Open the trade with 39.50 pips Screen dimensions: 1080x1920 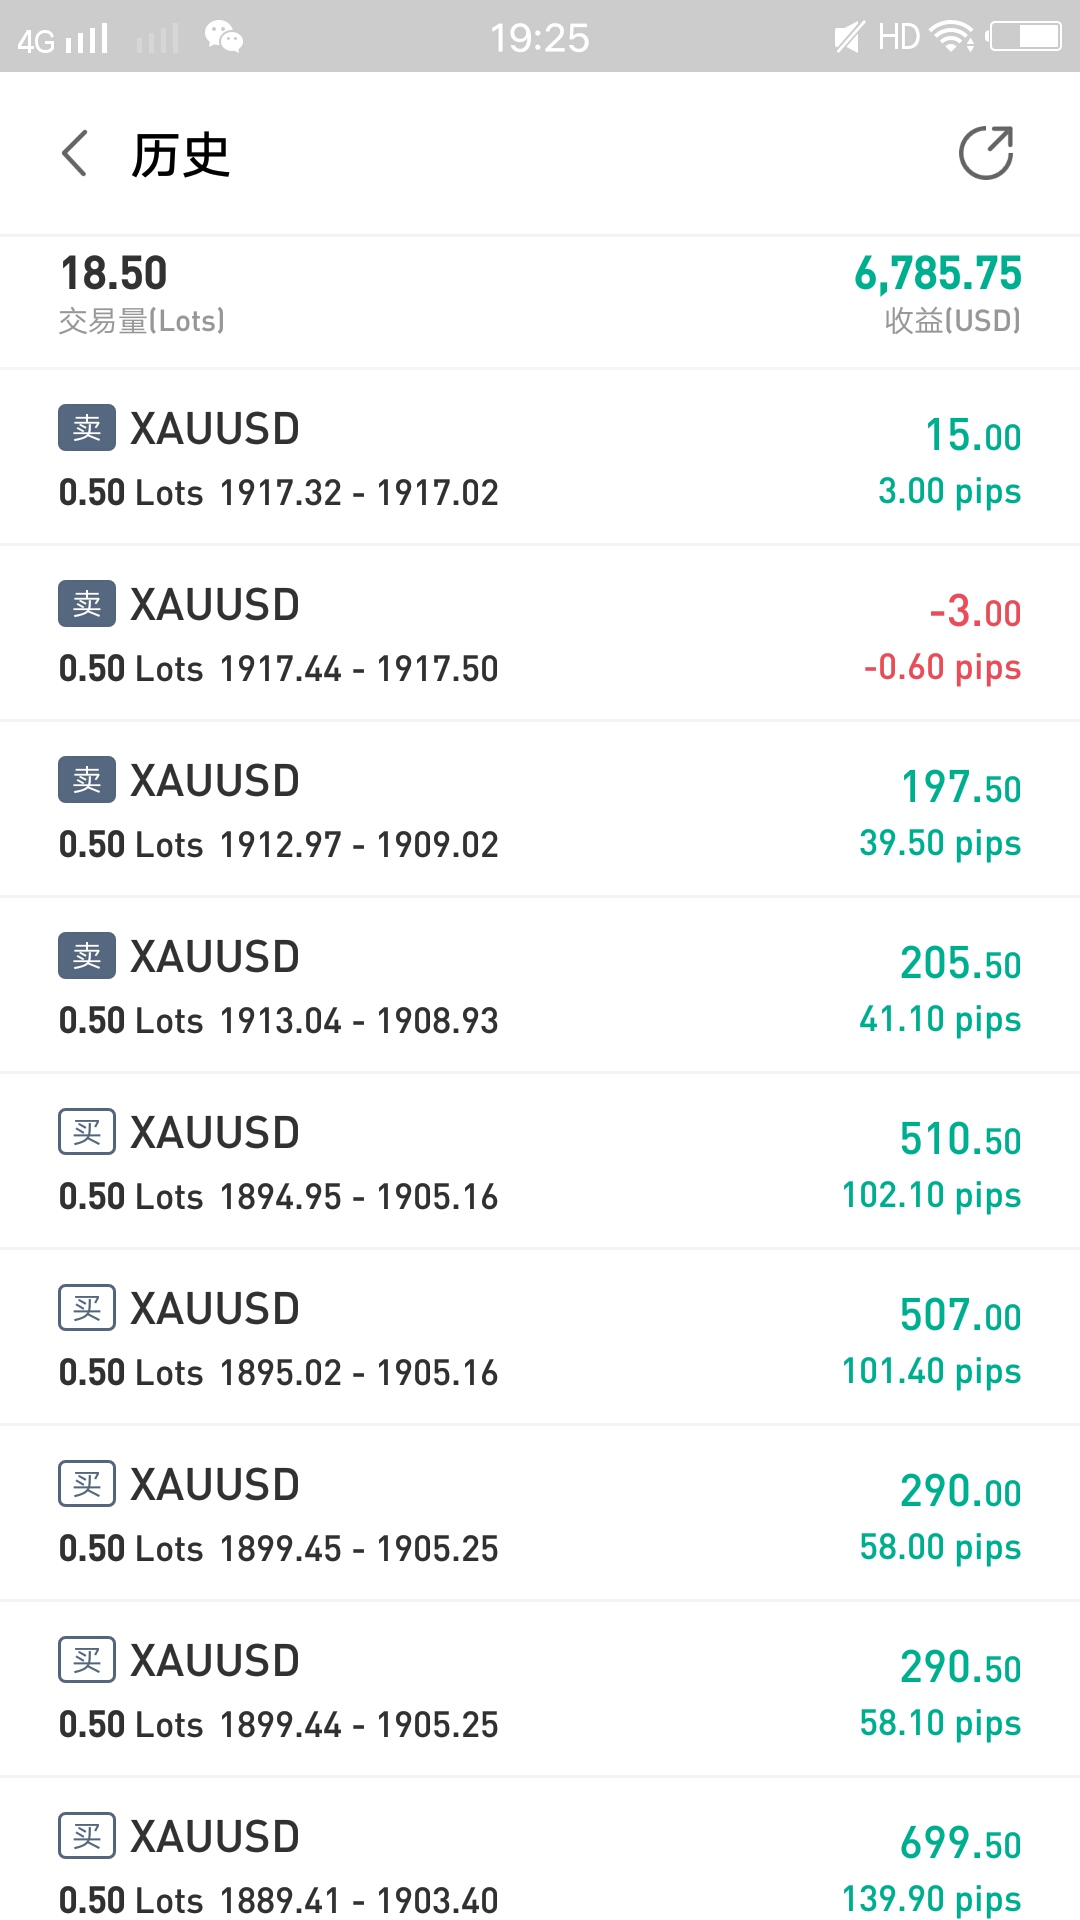(x=540, y=809)
